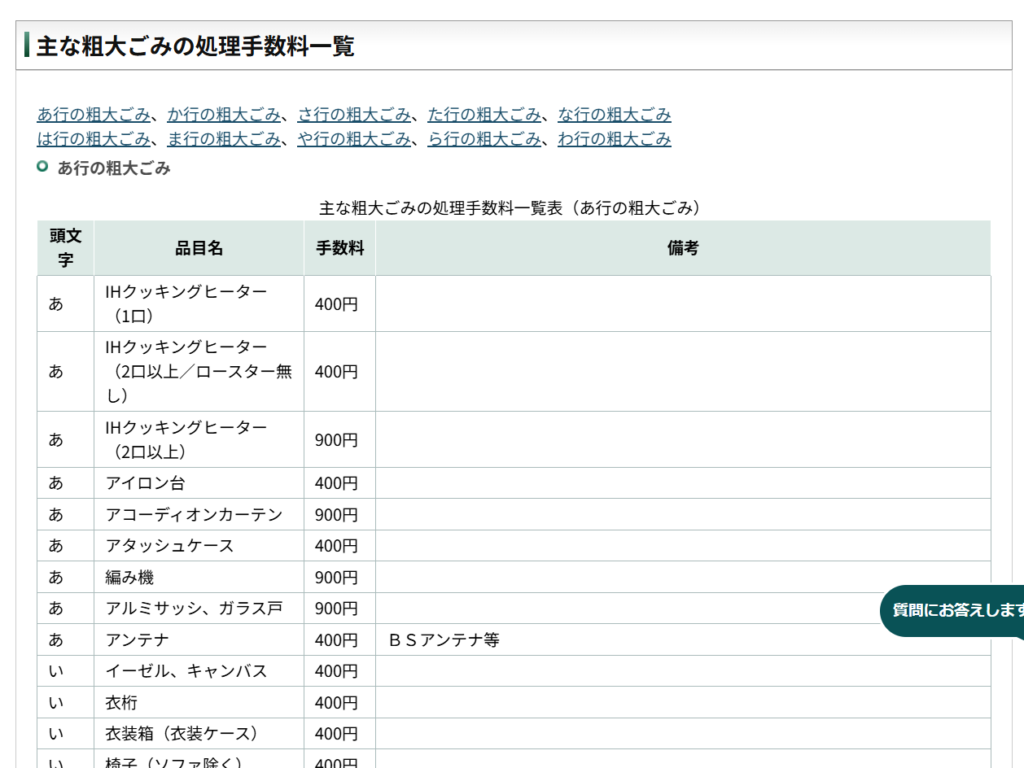Click the 品目名 column header
Screen dimensions: 1024x768
[x=199, y=248]
